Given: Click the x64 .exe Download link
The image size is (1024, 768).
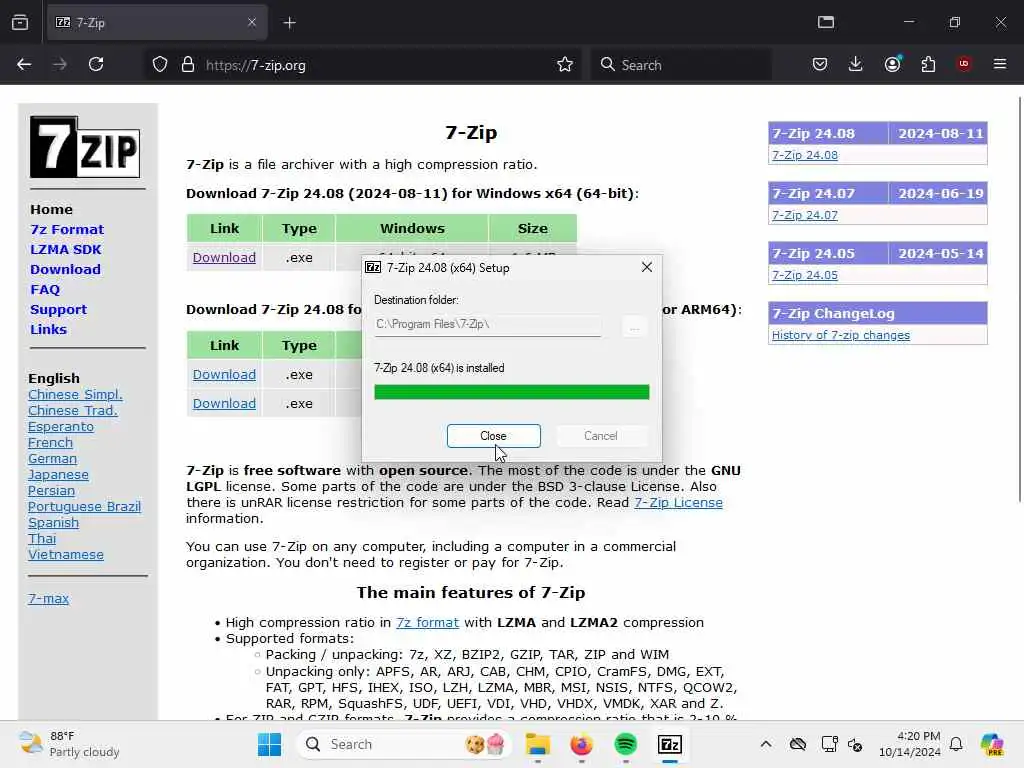Looking at the screenshot, I should click(224, 257).
